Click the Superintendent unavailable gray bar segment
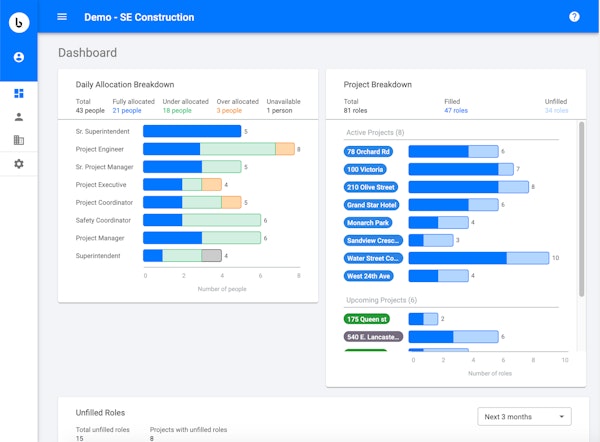Image resolution: width=600 pixels, height=442 pixels. [211, 256]
